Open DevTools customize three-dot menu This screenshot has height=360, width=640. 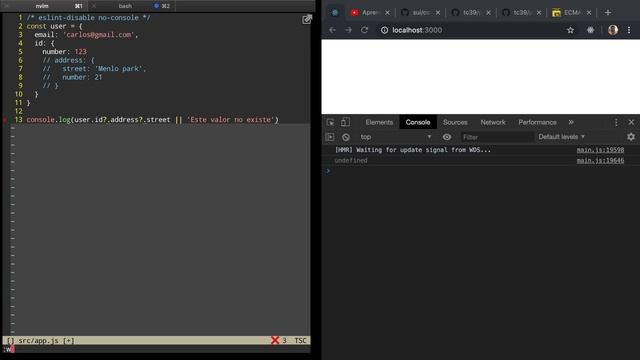tap(616, 122)
